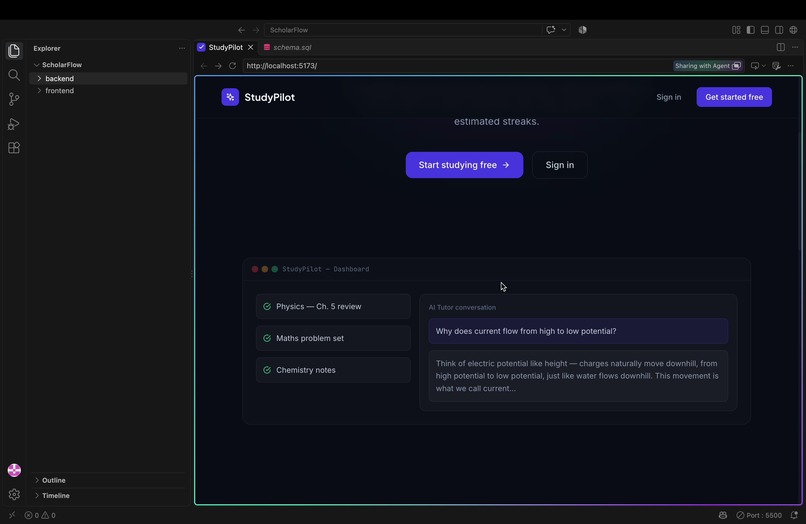The width and height of the screenshot is (806, 524).
Task: Split the editor to the right
Action: 781,47
